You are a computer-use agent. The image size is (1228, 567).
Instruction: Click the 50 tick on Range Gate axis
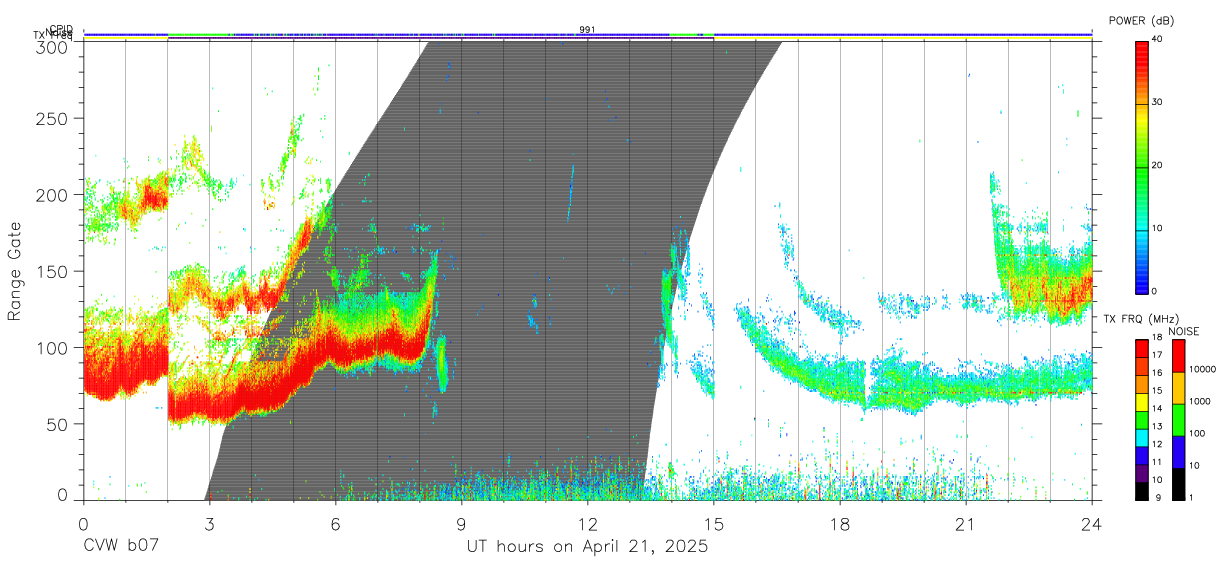click(59, 423)
